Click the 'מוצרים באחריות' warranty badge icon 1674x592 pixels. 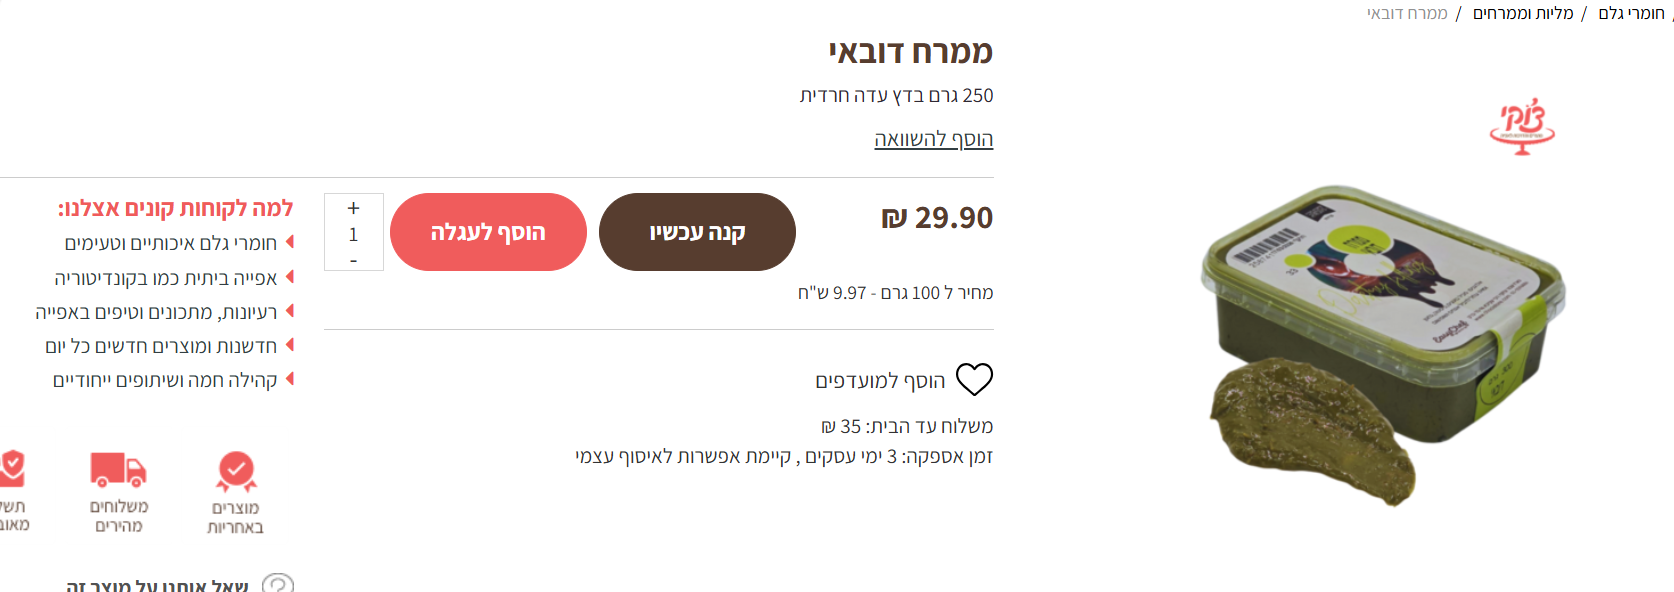tap(236, 472)
